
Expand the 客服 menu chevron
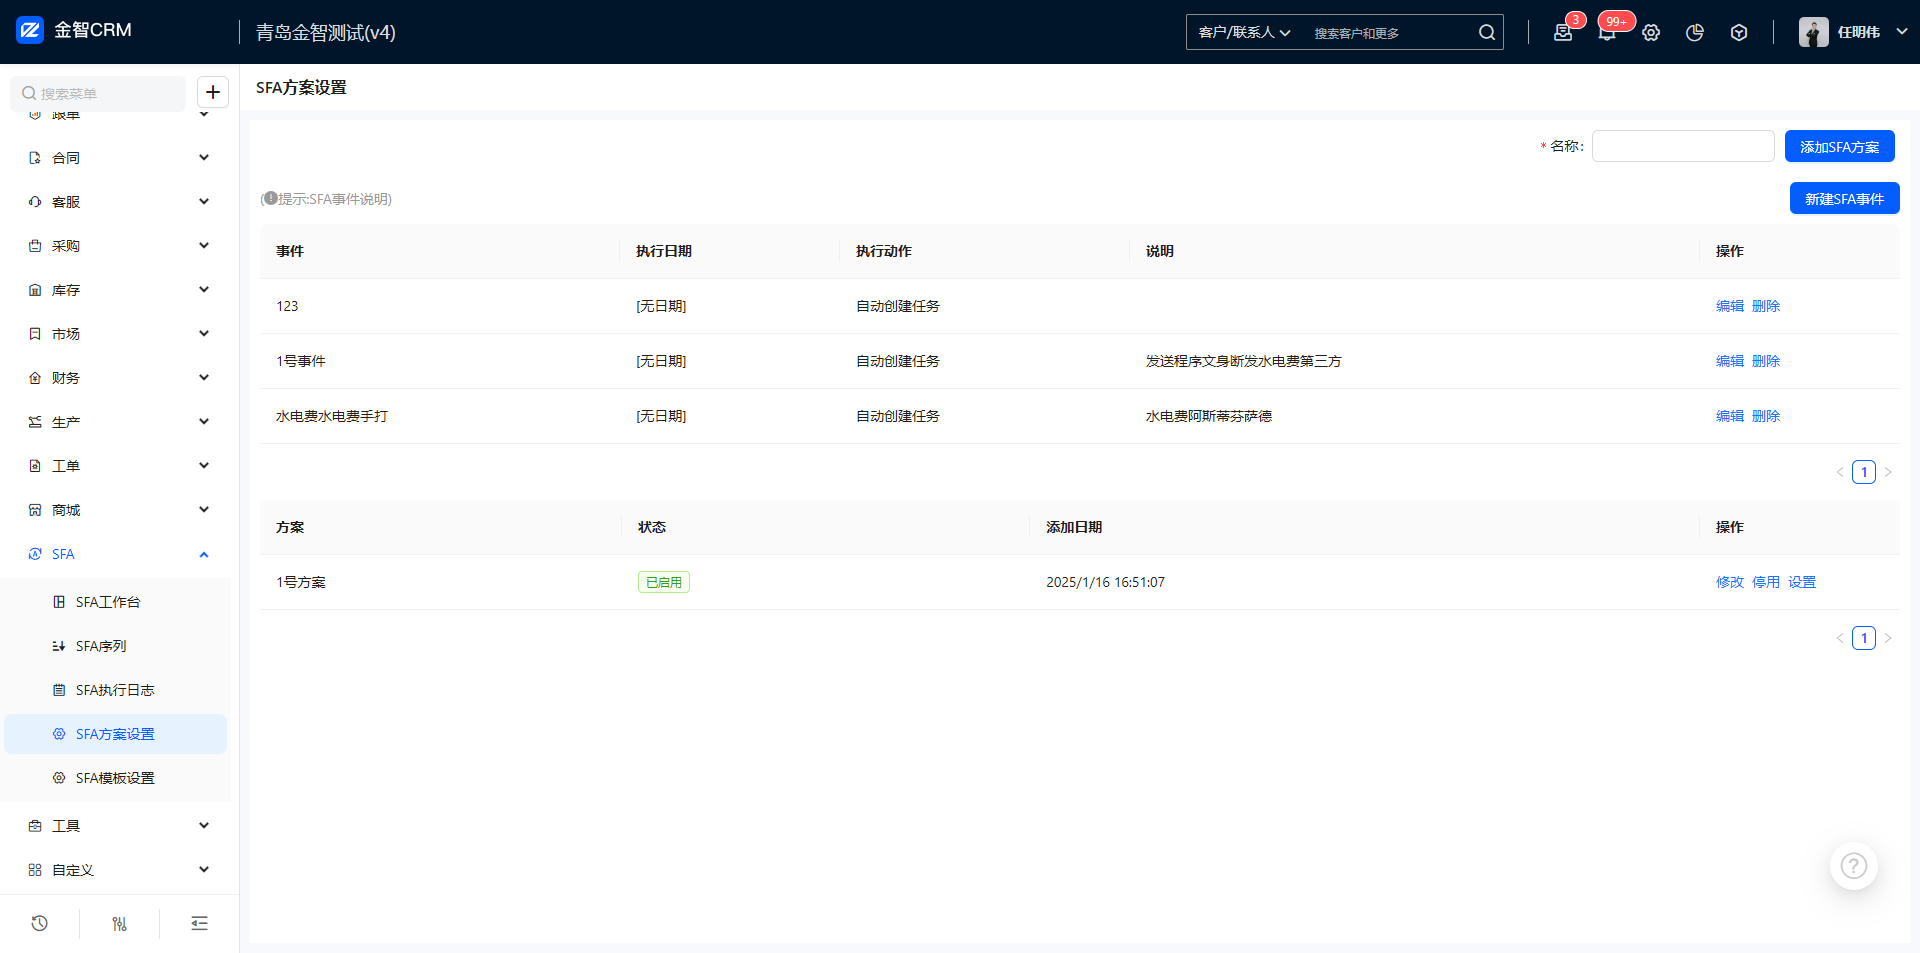(x=204, y=201)
